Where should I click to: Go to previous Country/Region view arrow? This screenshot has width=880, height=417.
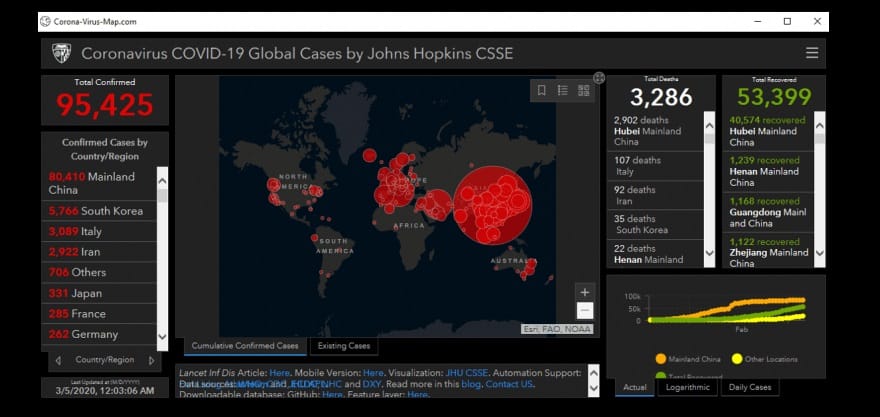58,360
